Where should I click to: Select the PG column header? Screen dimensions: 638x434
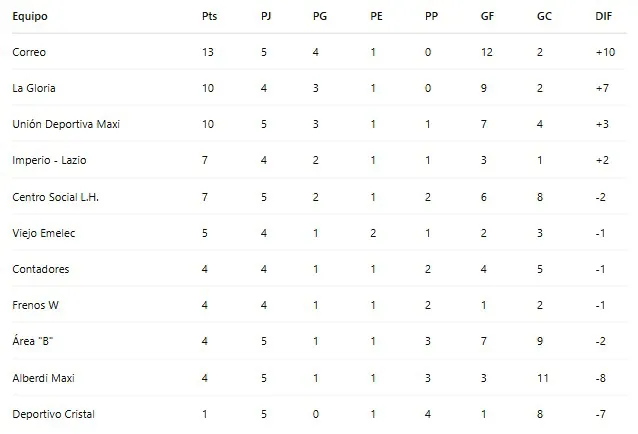(x=319, y=17)
